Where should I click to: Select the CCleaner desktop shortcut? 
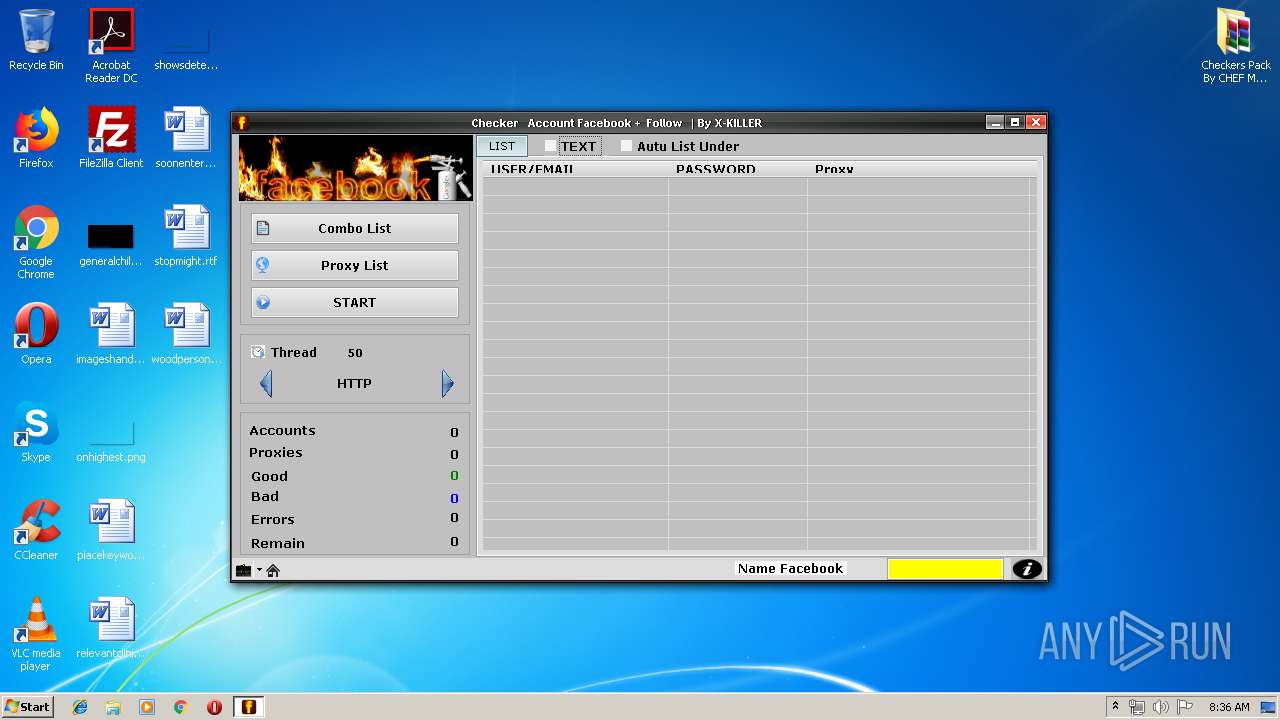click(x=36, y=530)
